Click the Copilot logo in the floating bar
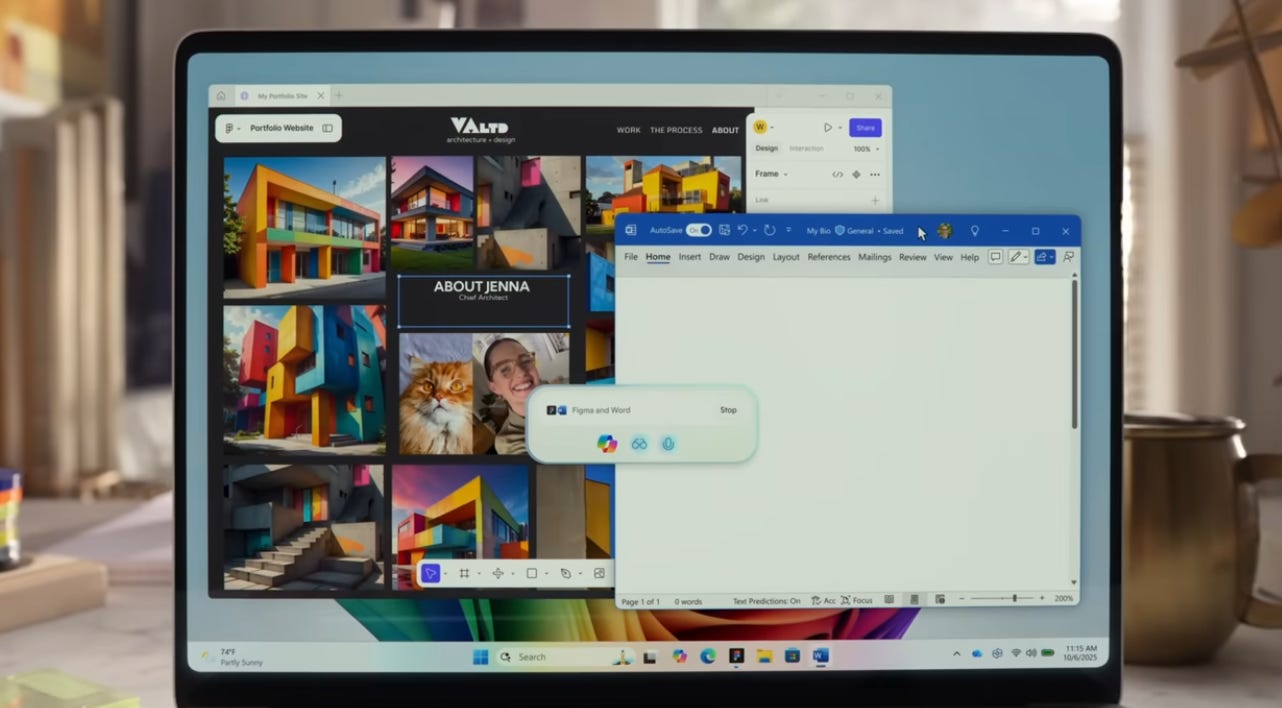 607,444
